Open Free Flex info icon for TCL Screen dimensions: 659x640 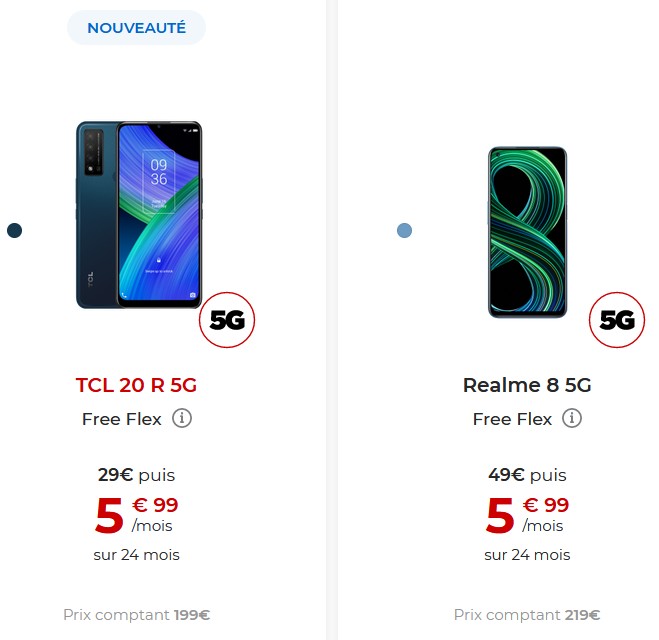182,419
